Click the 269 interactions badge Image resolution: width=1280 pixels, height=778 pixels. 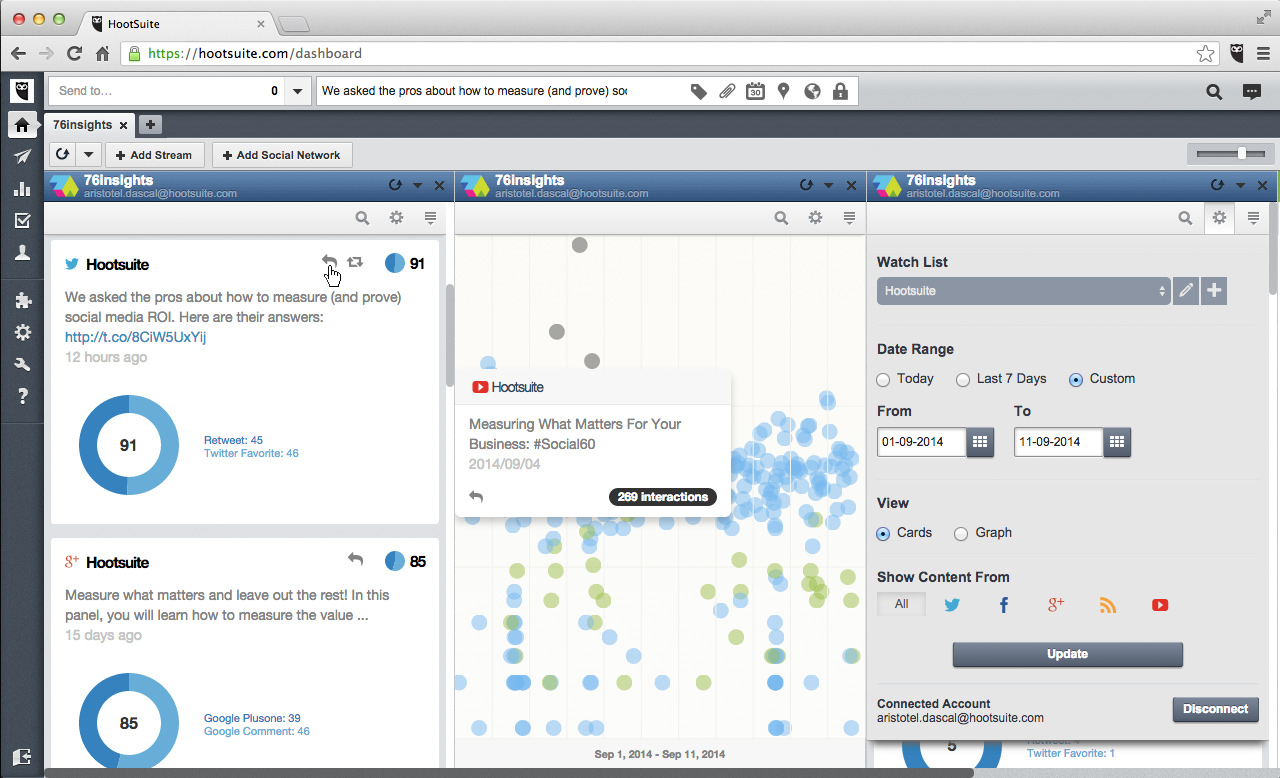(x=662, y=497)
